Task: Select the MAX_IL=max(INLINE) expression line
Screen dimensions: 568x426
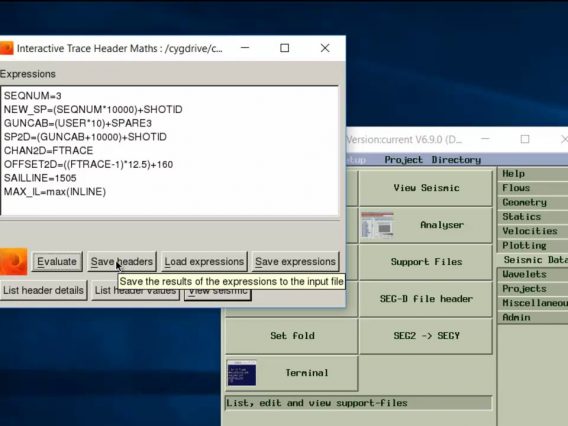Action: [55, 192]
